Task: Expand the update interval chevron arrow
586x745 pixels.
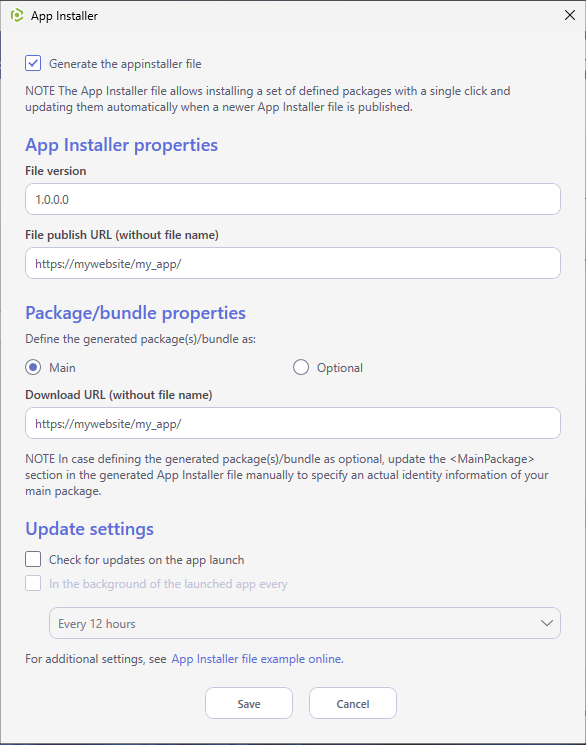Action: tap(547, 623)
